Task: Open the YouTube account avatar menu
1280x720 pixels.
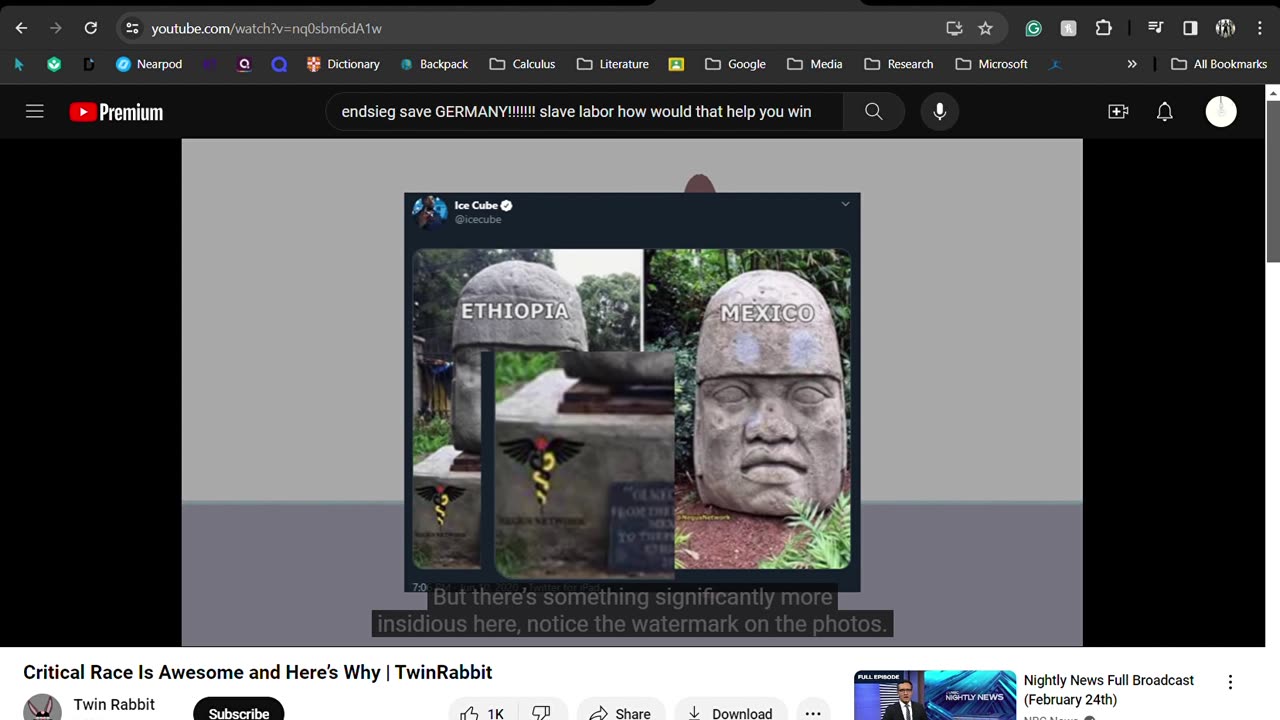Action: tap(1221, 112)
